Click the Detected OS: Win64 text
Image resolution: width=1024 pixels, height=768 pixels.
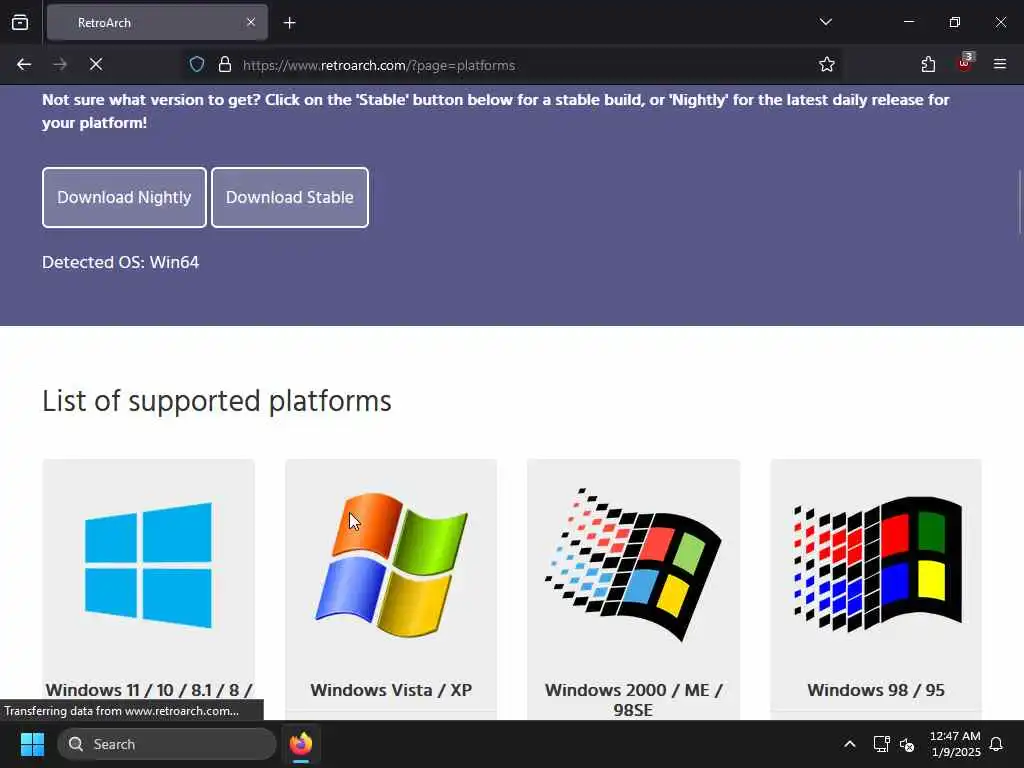coord(120,262)
